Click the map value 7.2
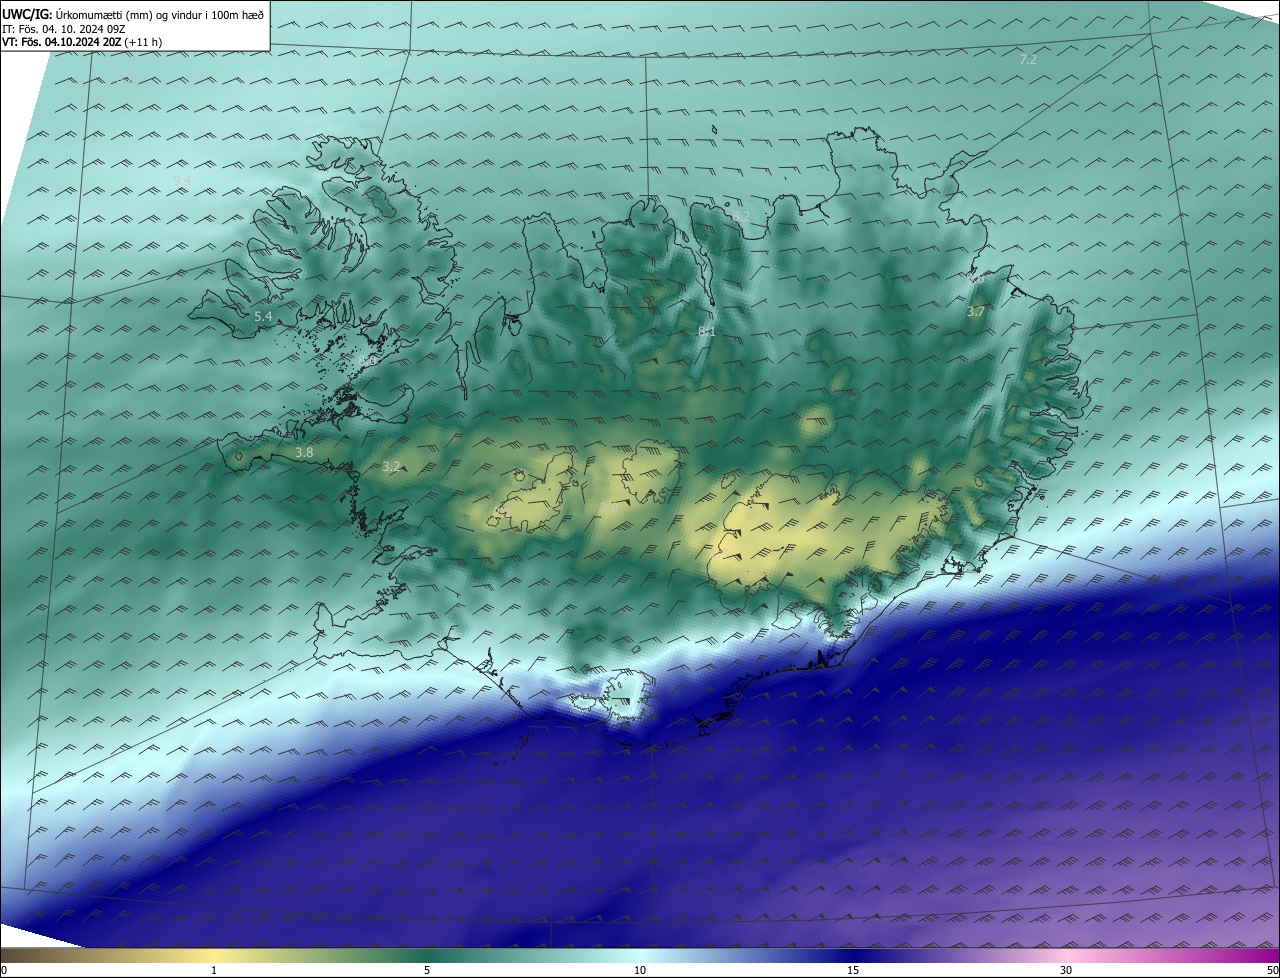 (x=1028, y=60)
